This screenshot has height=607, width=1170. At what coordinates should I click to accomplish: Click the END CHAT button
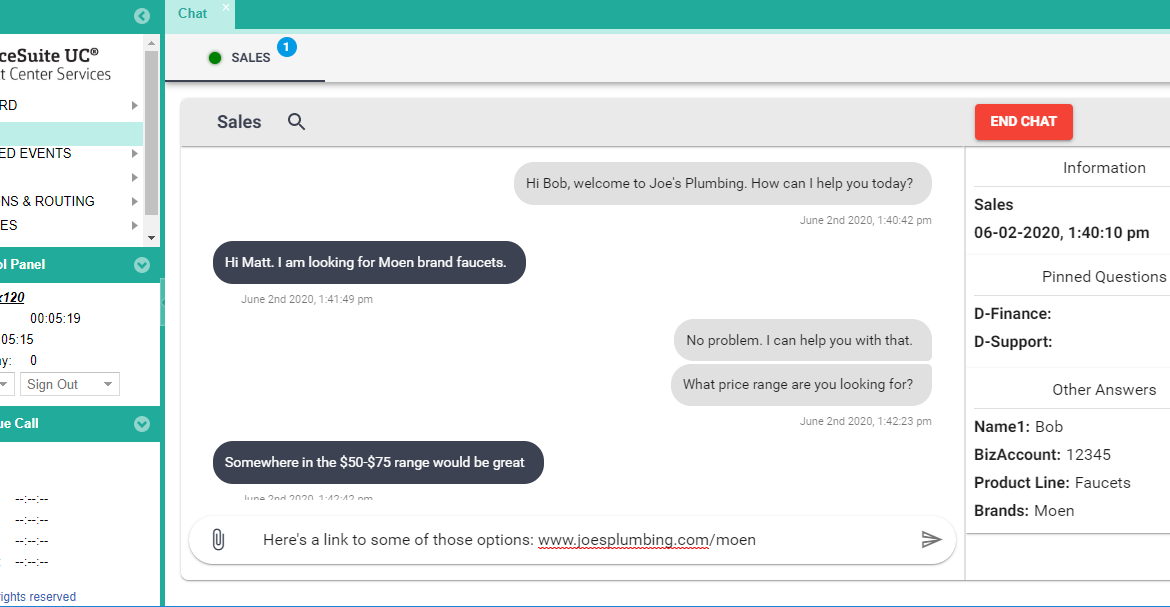[1023, 122]
